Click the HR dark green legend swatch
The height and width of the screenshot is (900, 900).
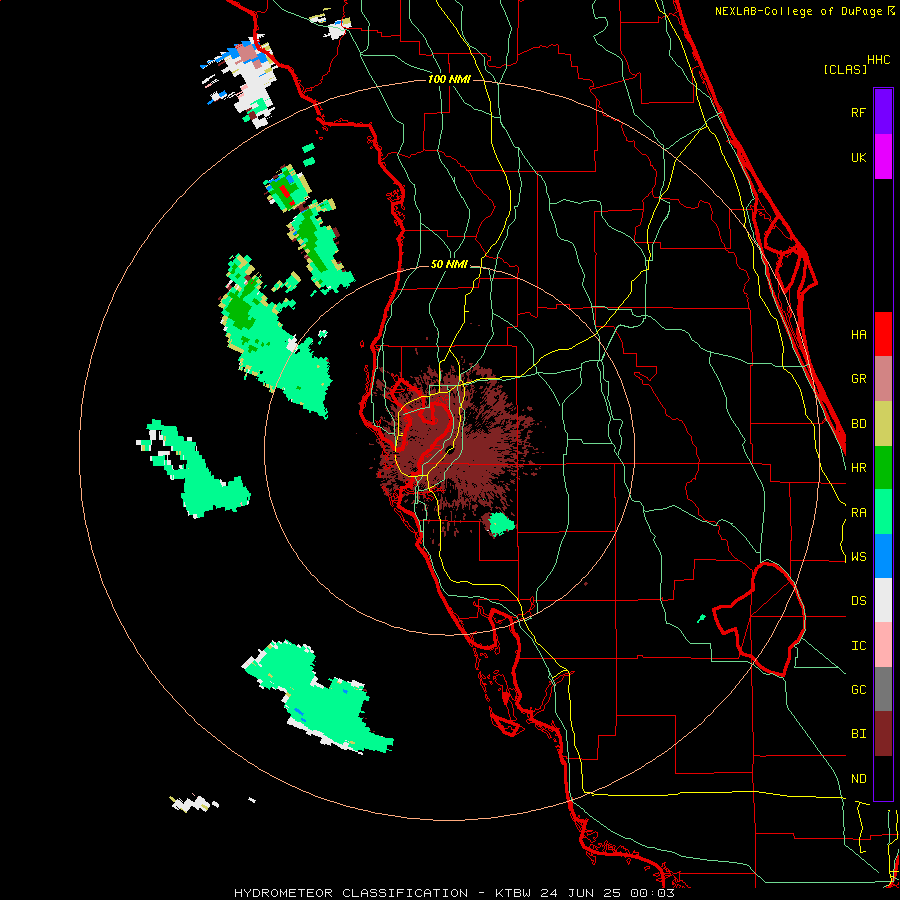tap(883, 468)
